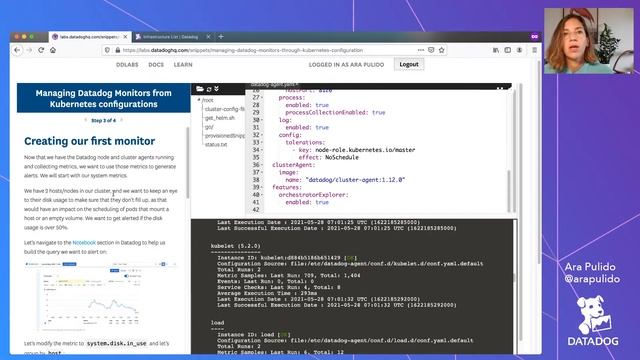Open the Firefox library icon
The width and height of the screenshot is (640, 360).
(496, 50)
